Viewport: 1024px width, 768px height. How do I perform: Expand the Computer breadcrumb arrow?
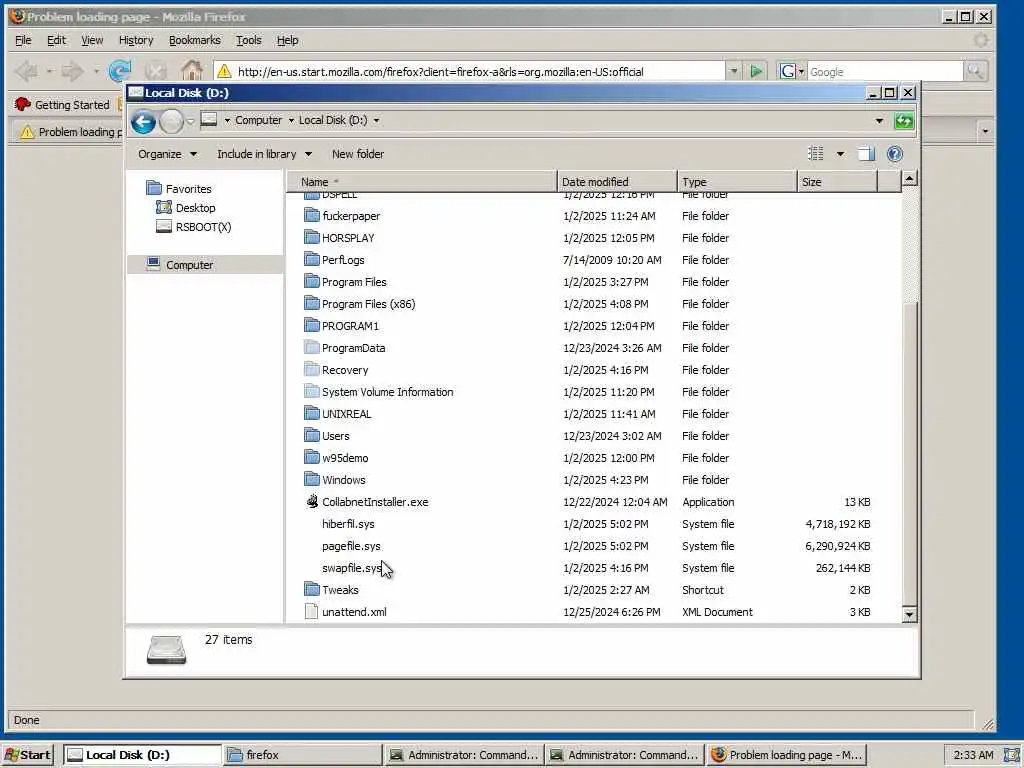click(x=291, y=120)
